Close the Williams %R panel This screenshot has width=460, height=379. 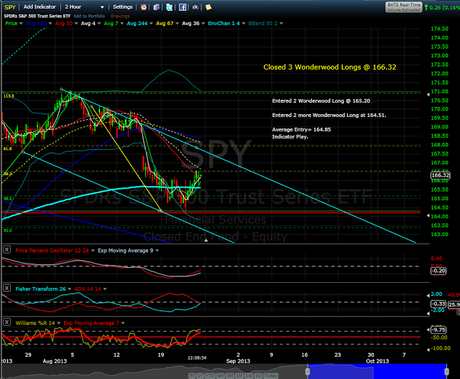tap(7, 322)
